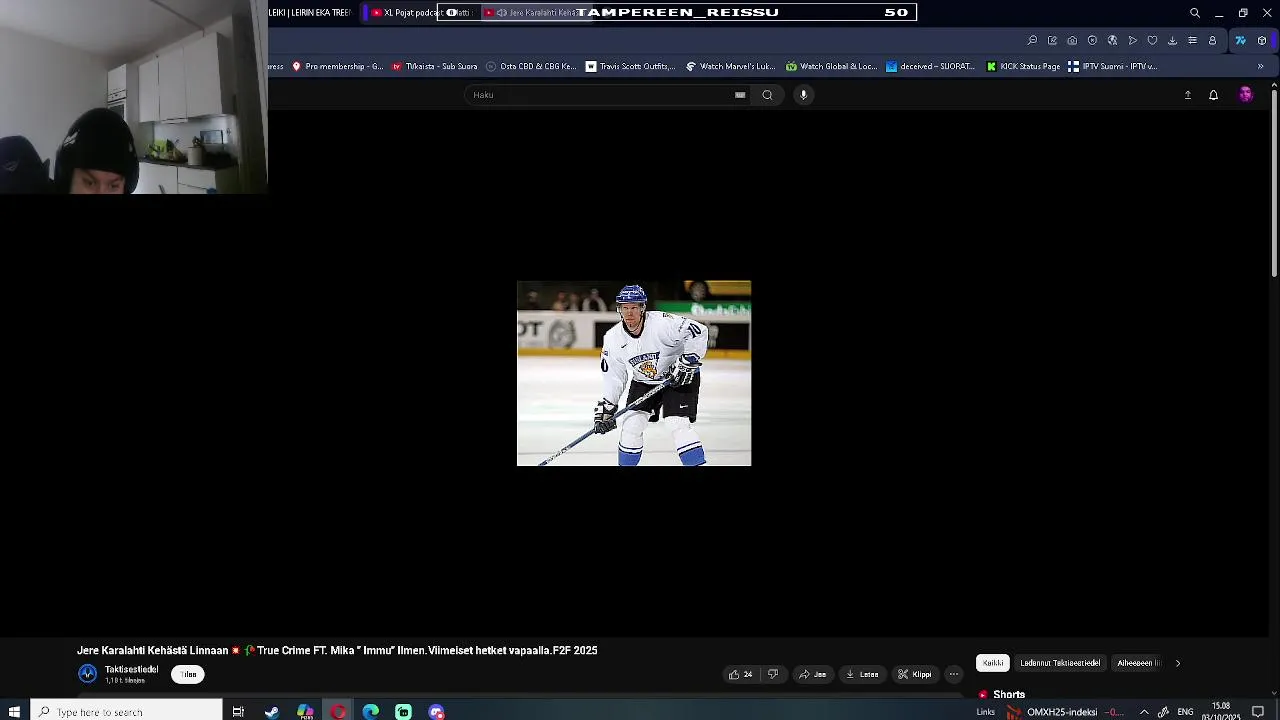
Task: Share the video with Jaa button
Action: click(812, 674)
